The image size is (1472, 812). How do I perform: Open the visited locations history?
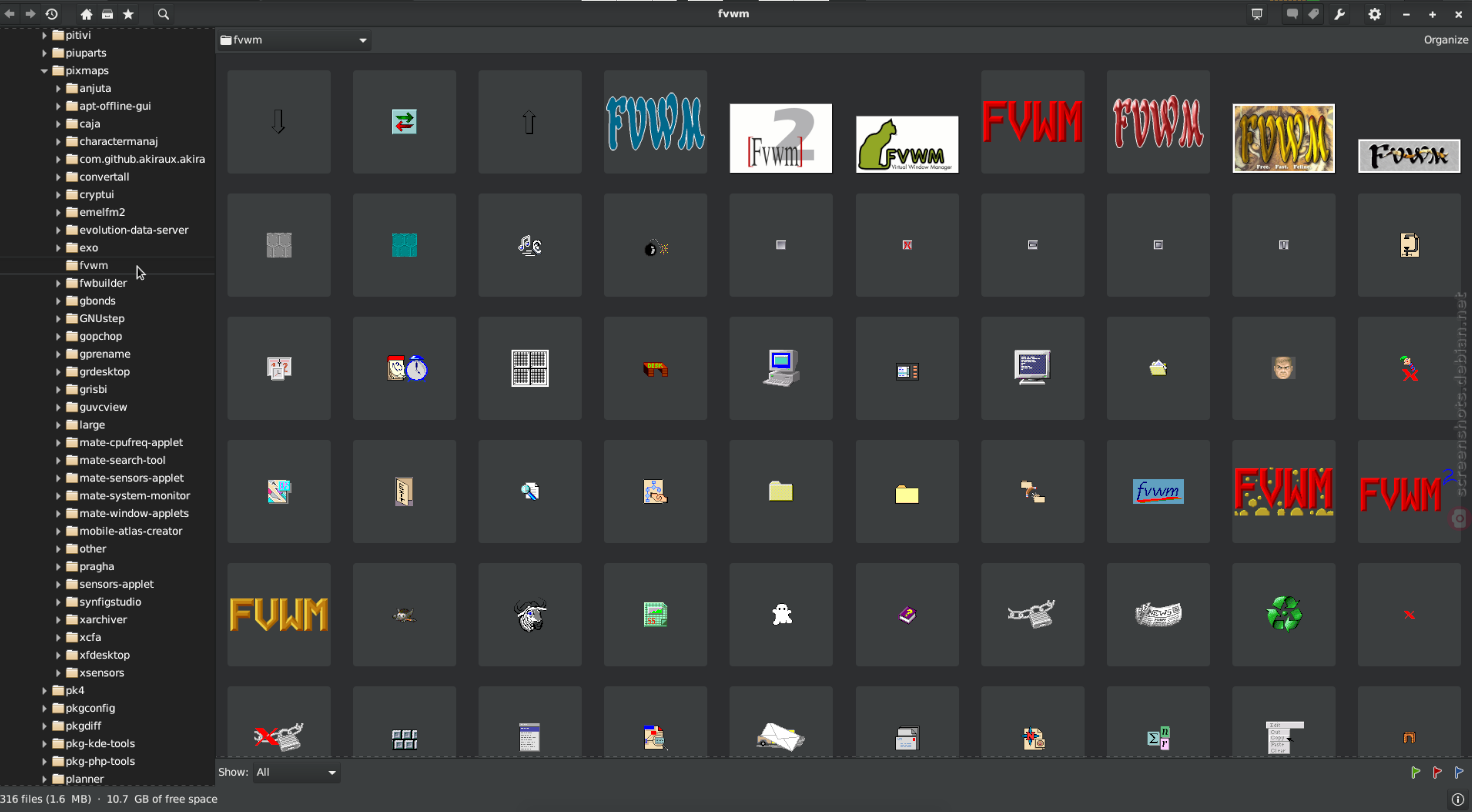(51, 14)
